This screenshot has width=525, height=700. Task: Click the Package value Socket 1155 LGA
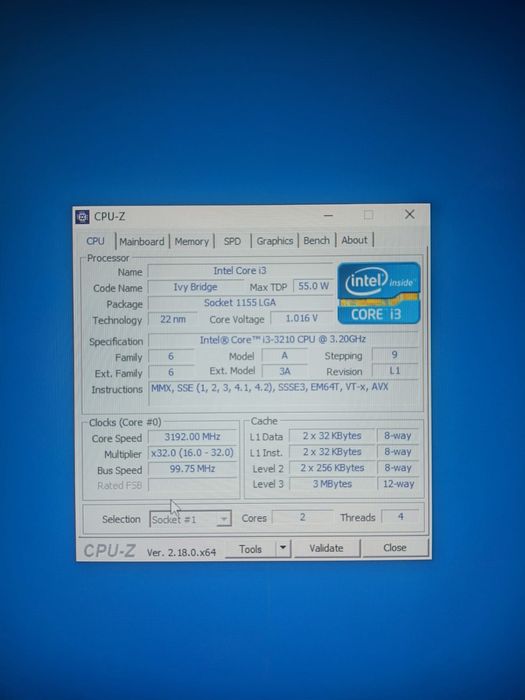point(240,303)
